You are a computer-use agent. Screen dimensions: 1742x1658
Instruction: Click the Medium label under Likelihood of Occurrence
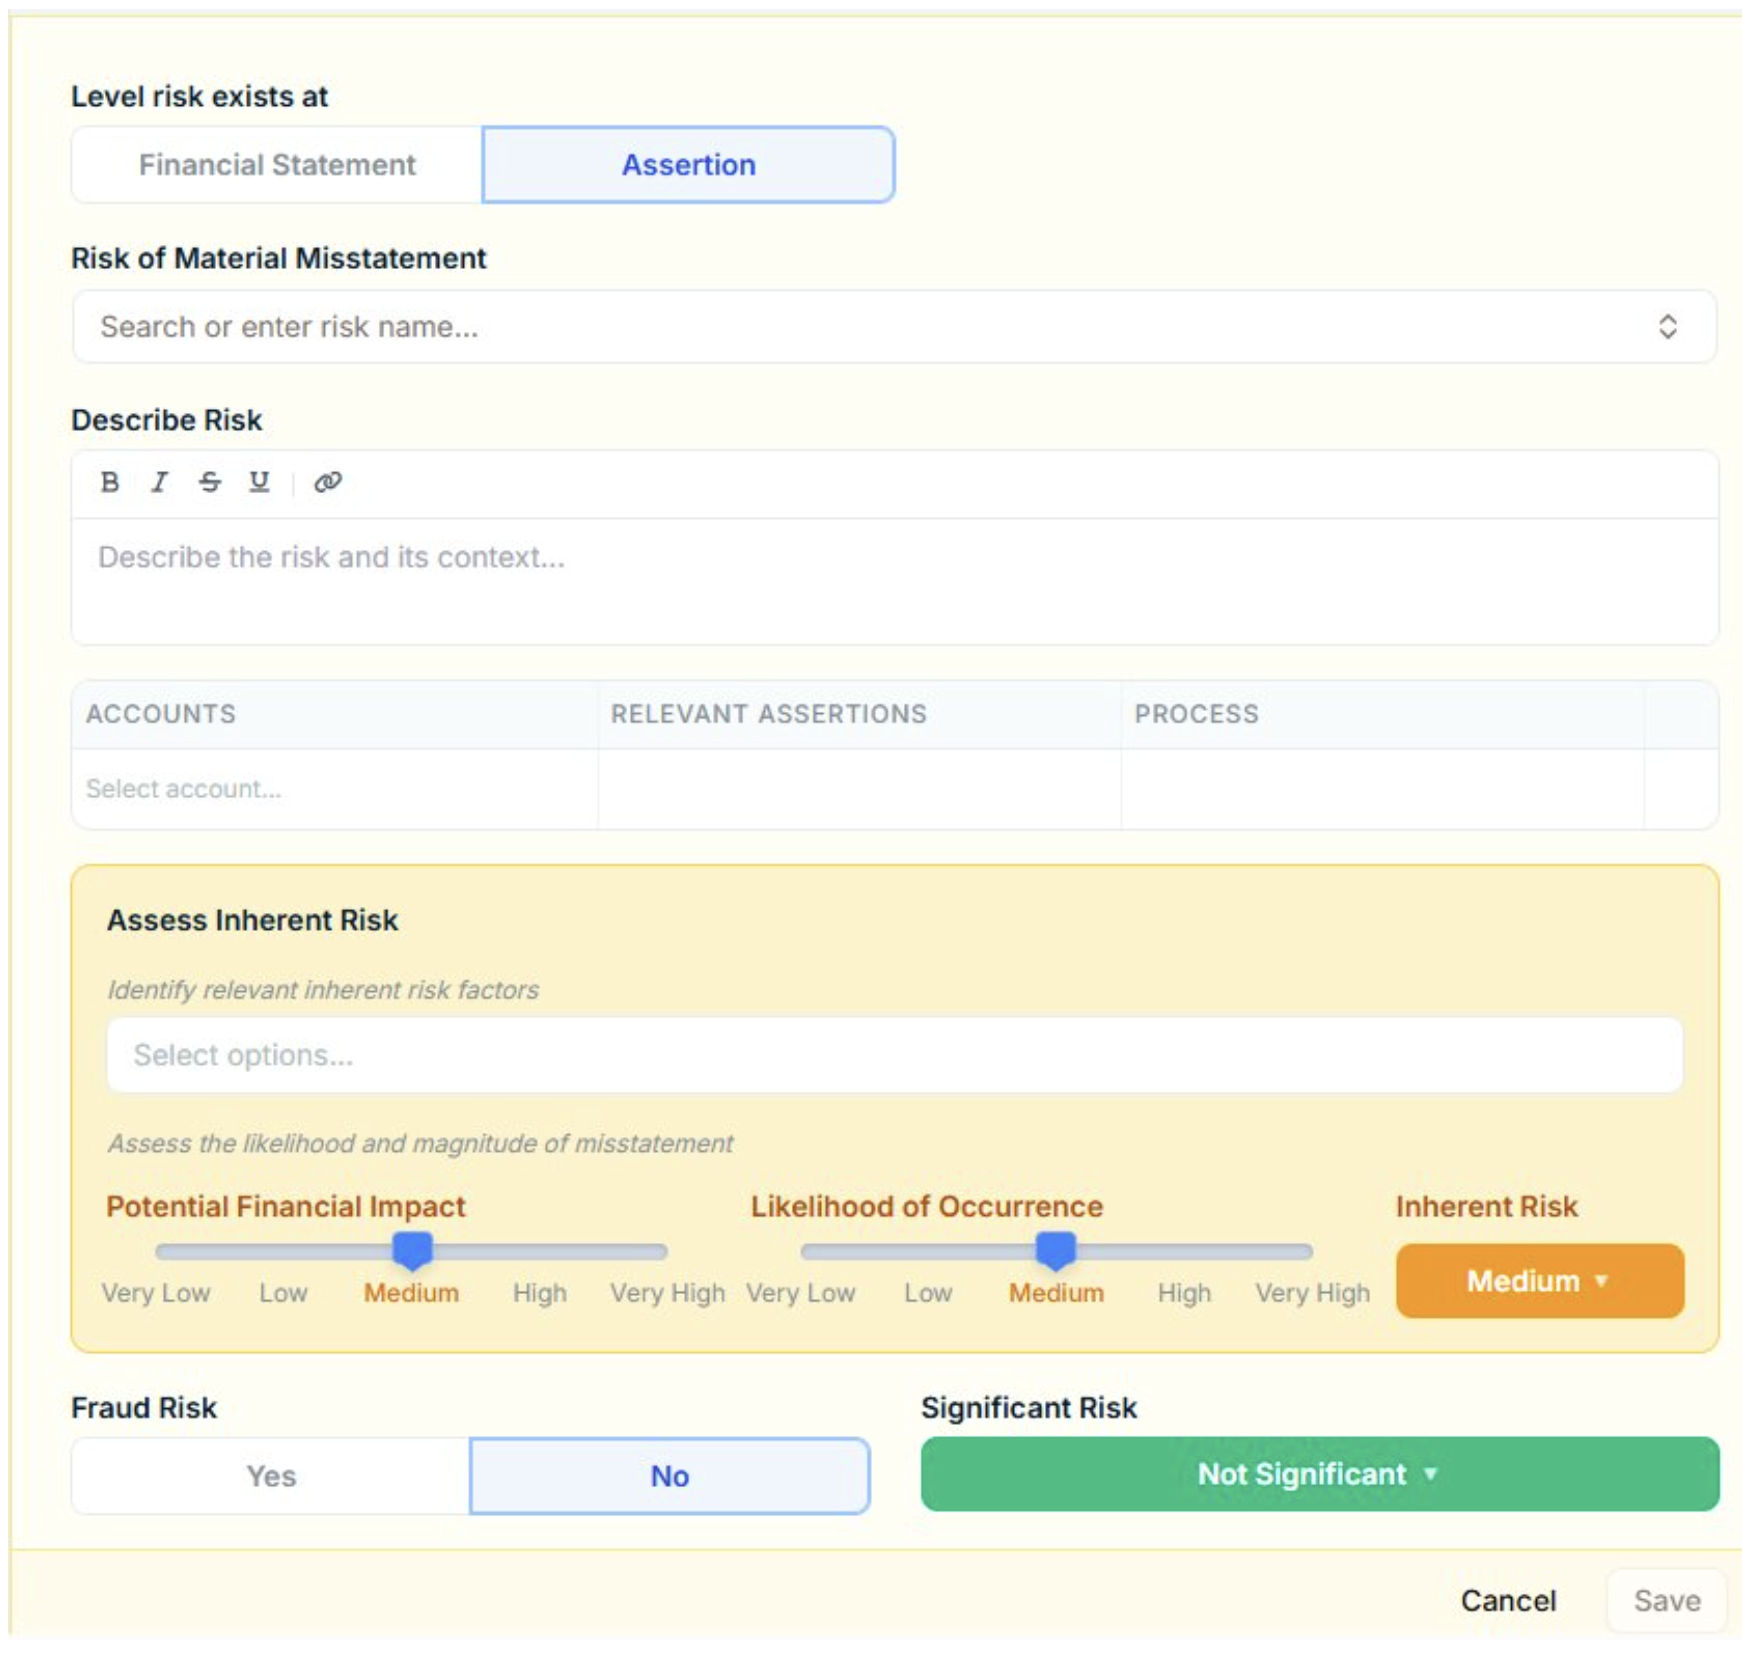[x=1056, y=1293]
